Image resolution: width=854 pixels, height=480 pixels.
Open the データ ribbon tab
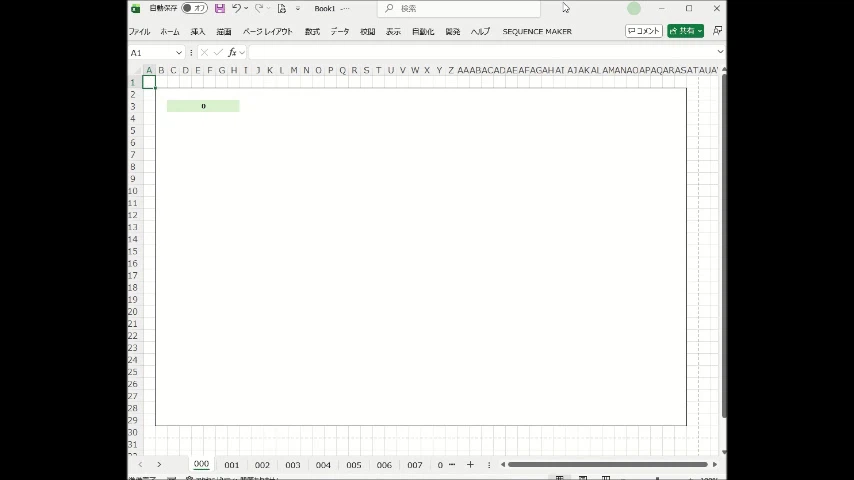pos(340,32)
